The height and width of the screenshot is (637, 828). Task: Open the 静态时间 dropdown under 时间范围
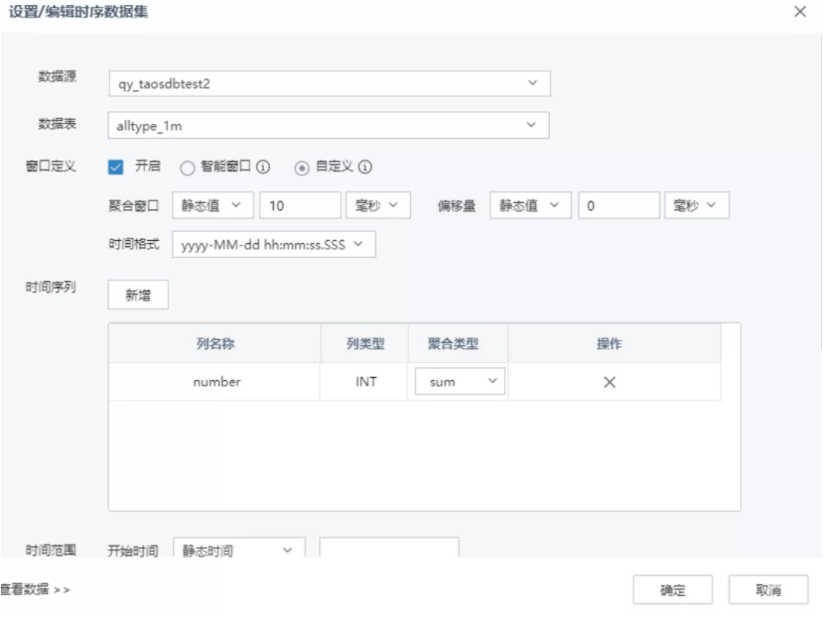coord(238,548)
